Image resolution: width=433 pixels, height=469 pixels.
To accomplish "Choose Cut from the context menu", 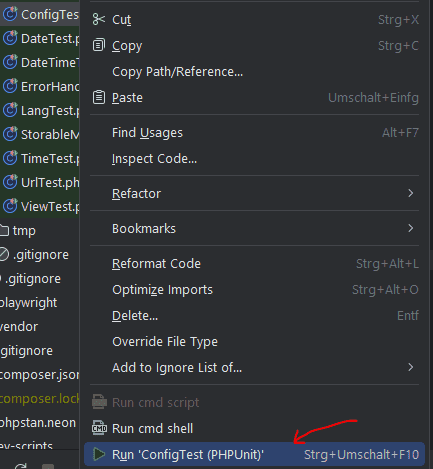I will click(255, 19).
